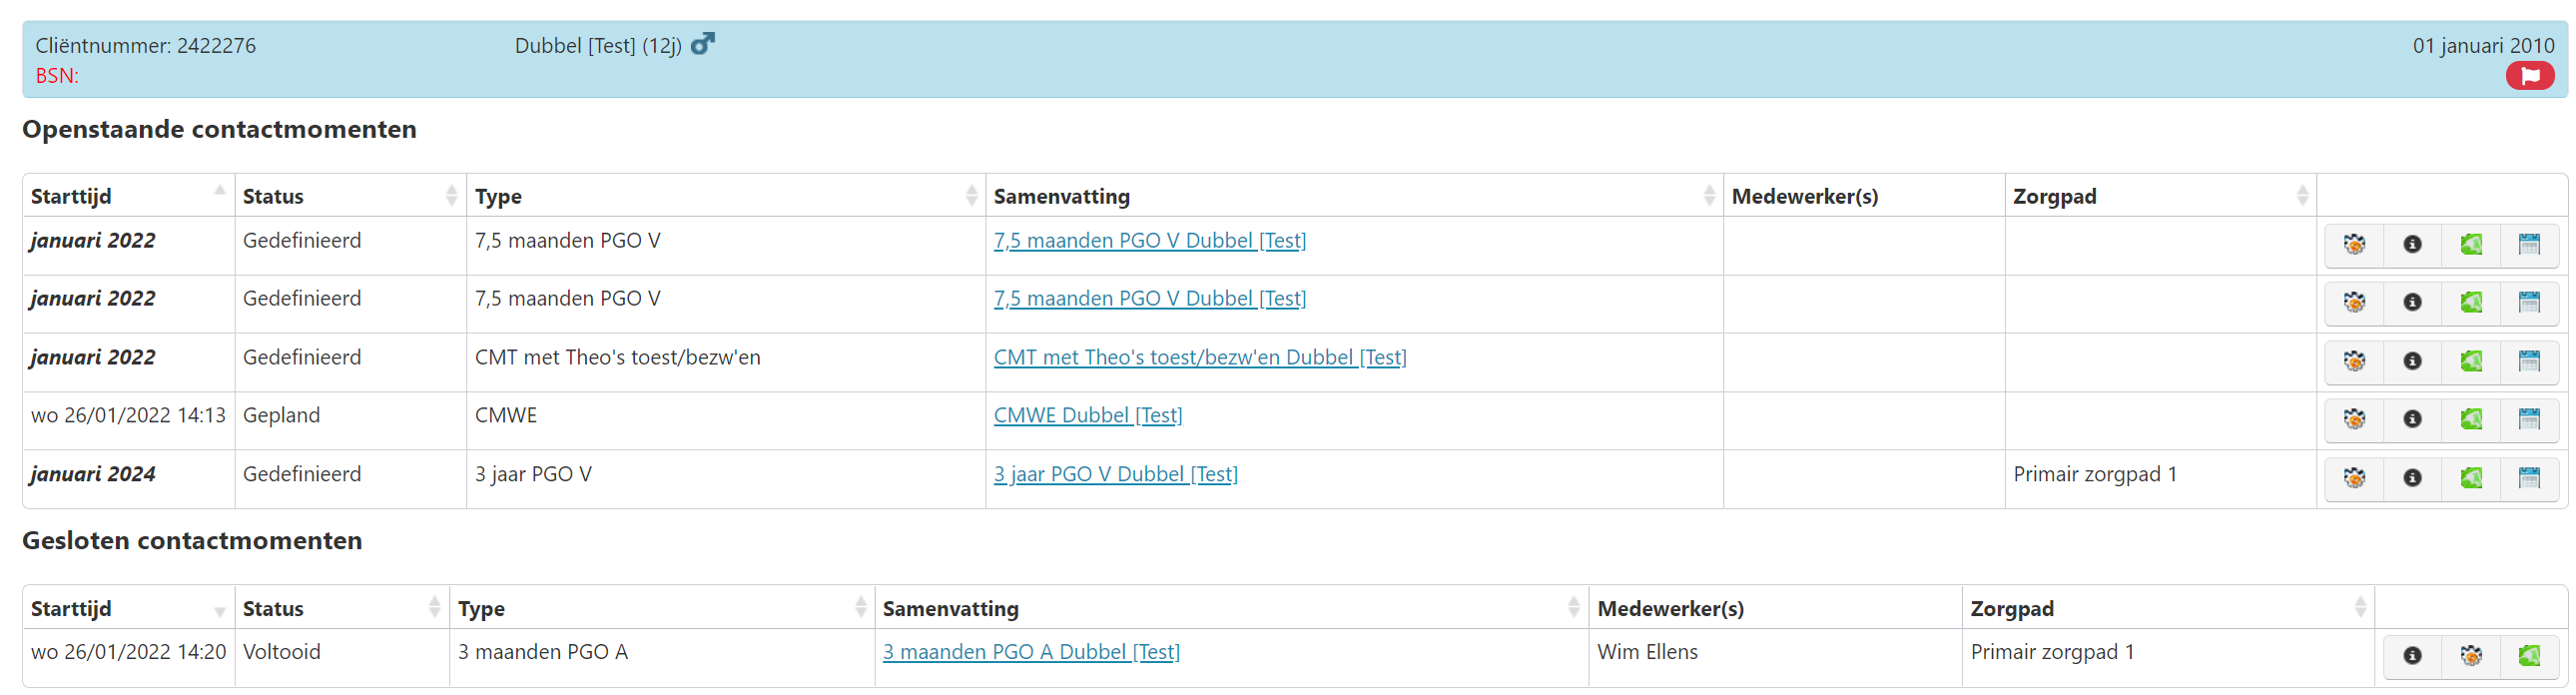The image size is (2576, 695).
Task: Open 3 jaar PGO V Dubbel [Test] link
Action: pos(1115,474)
